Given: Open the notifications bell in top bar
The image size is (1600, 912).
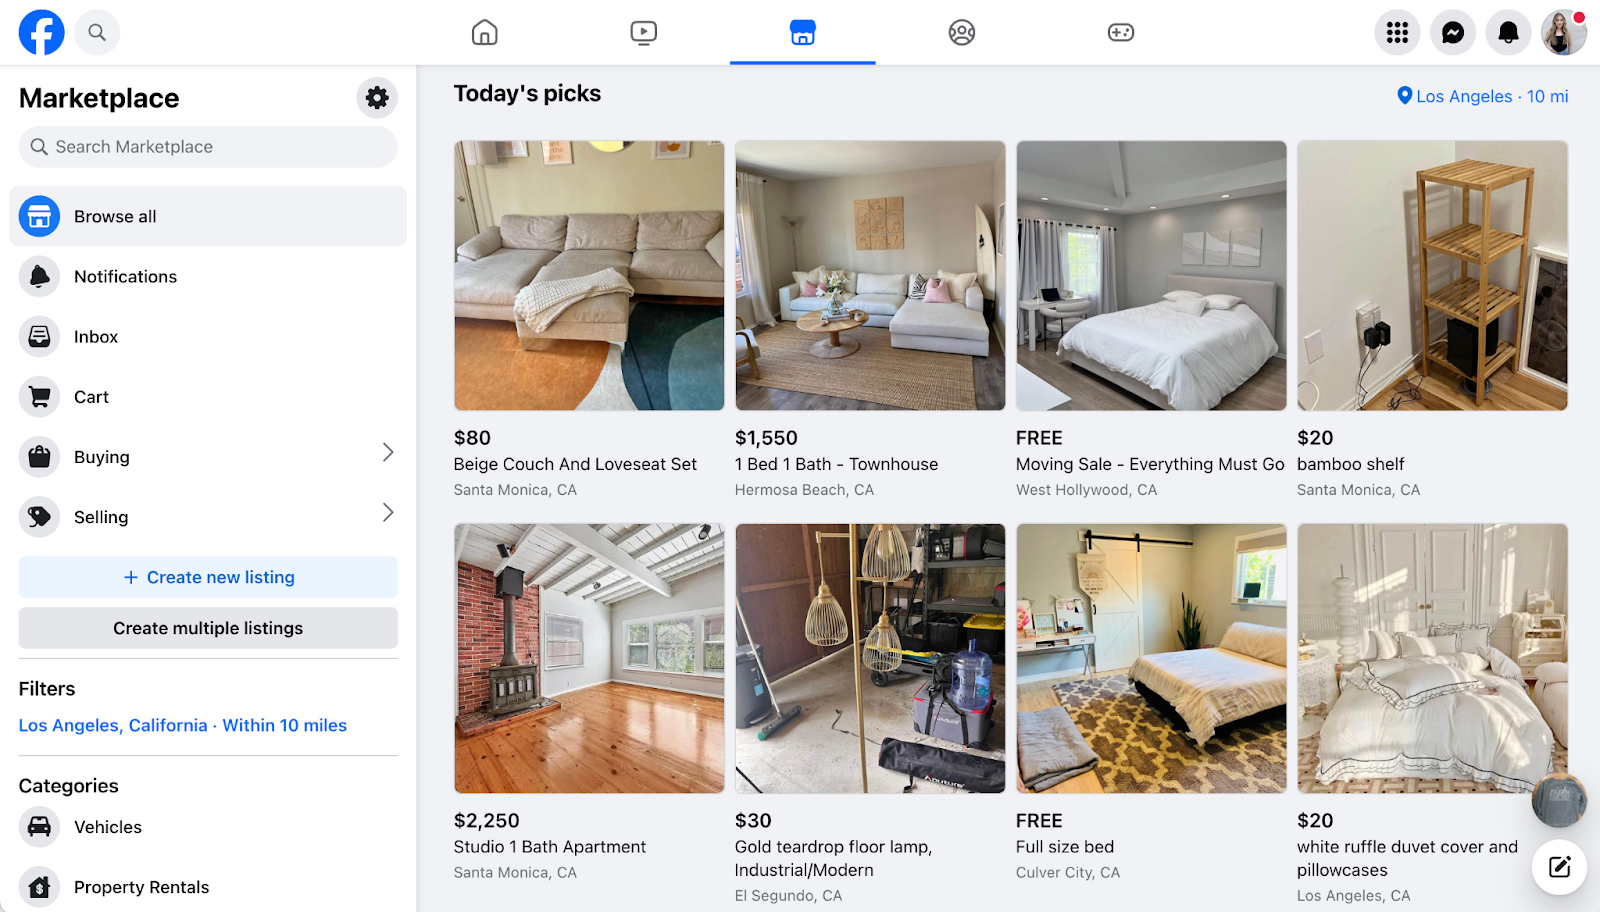Looking at the screenshot, I should coord(1508,33).
